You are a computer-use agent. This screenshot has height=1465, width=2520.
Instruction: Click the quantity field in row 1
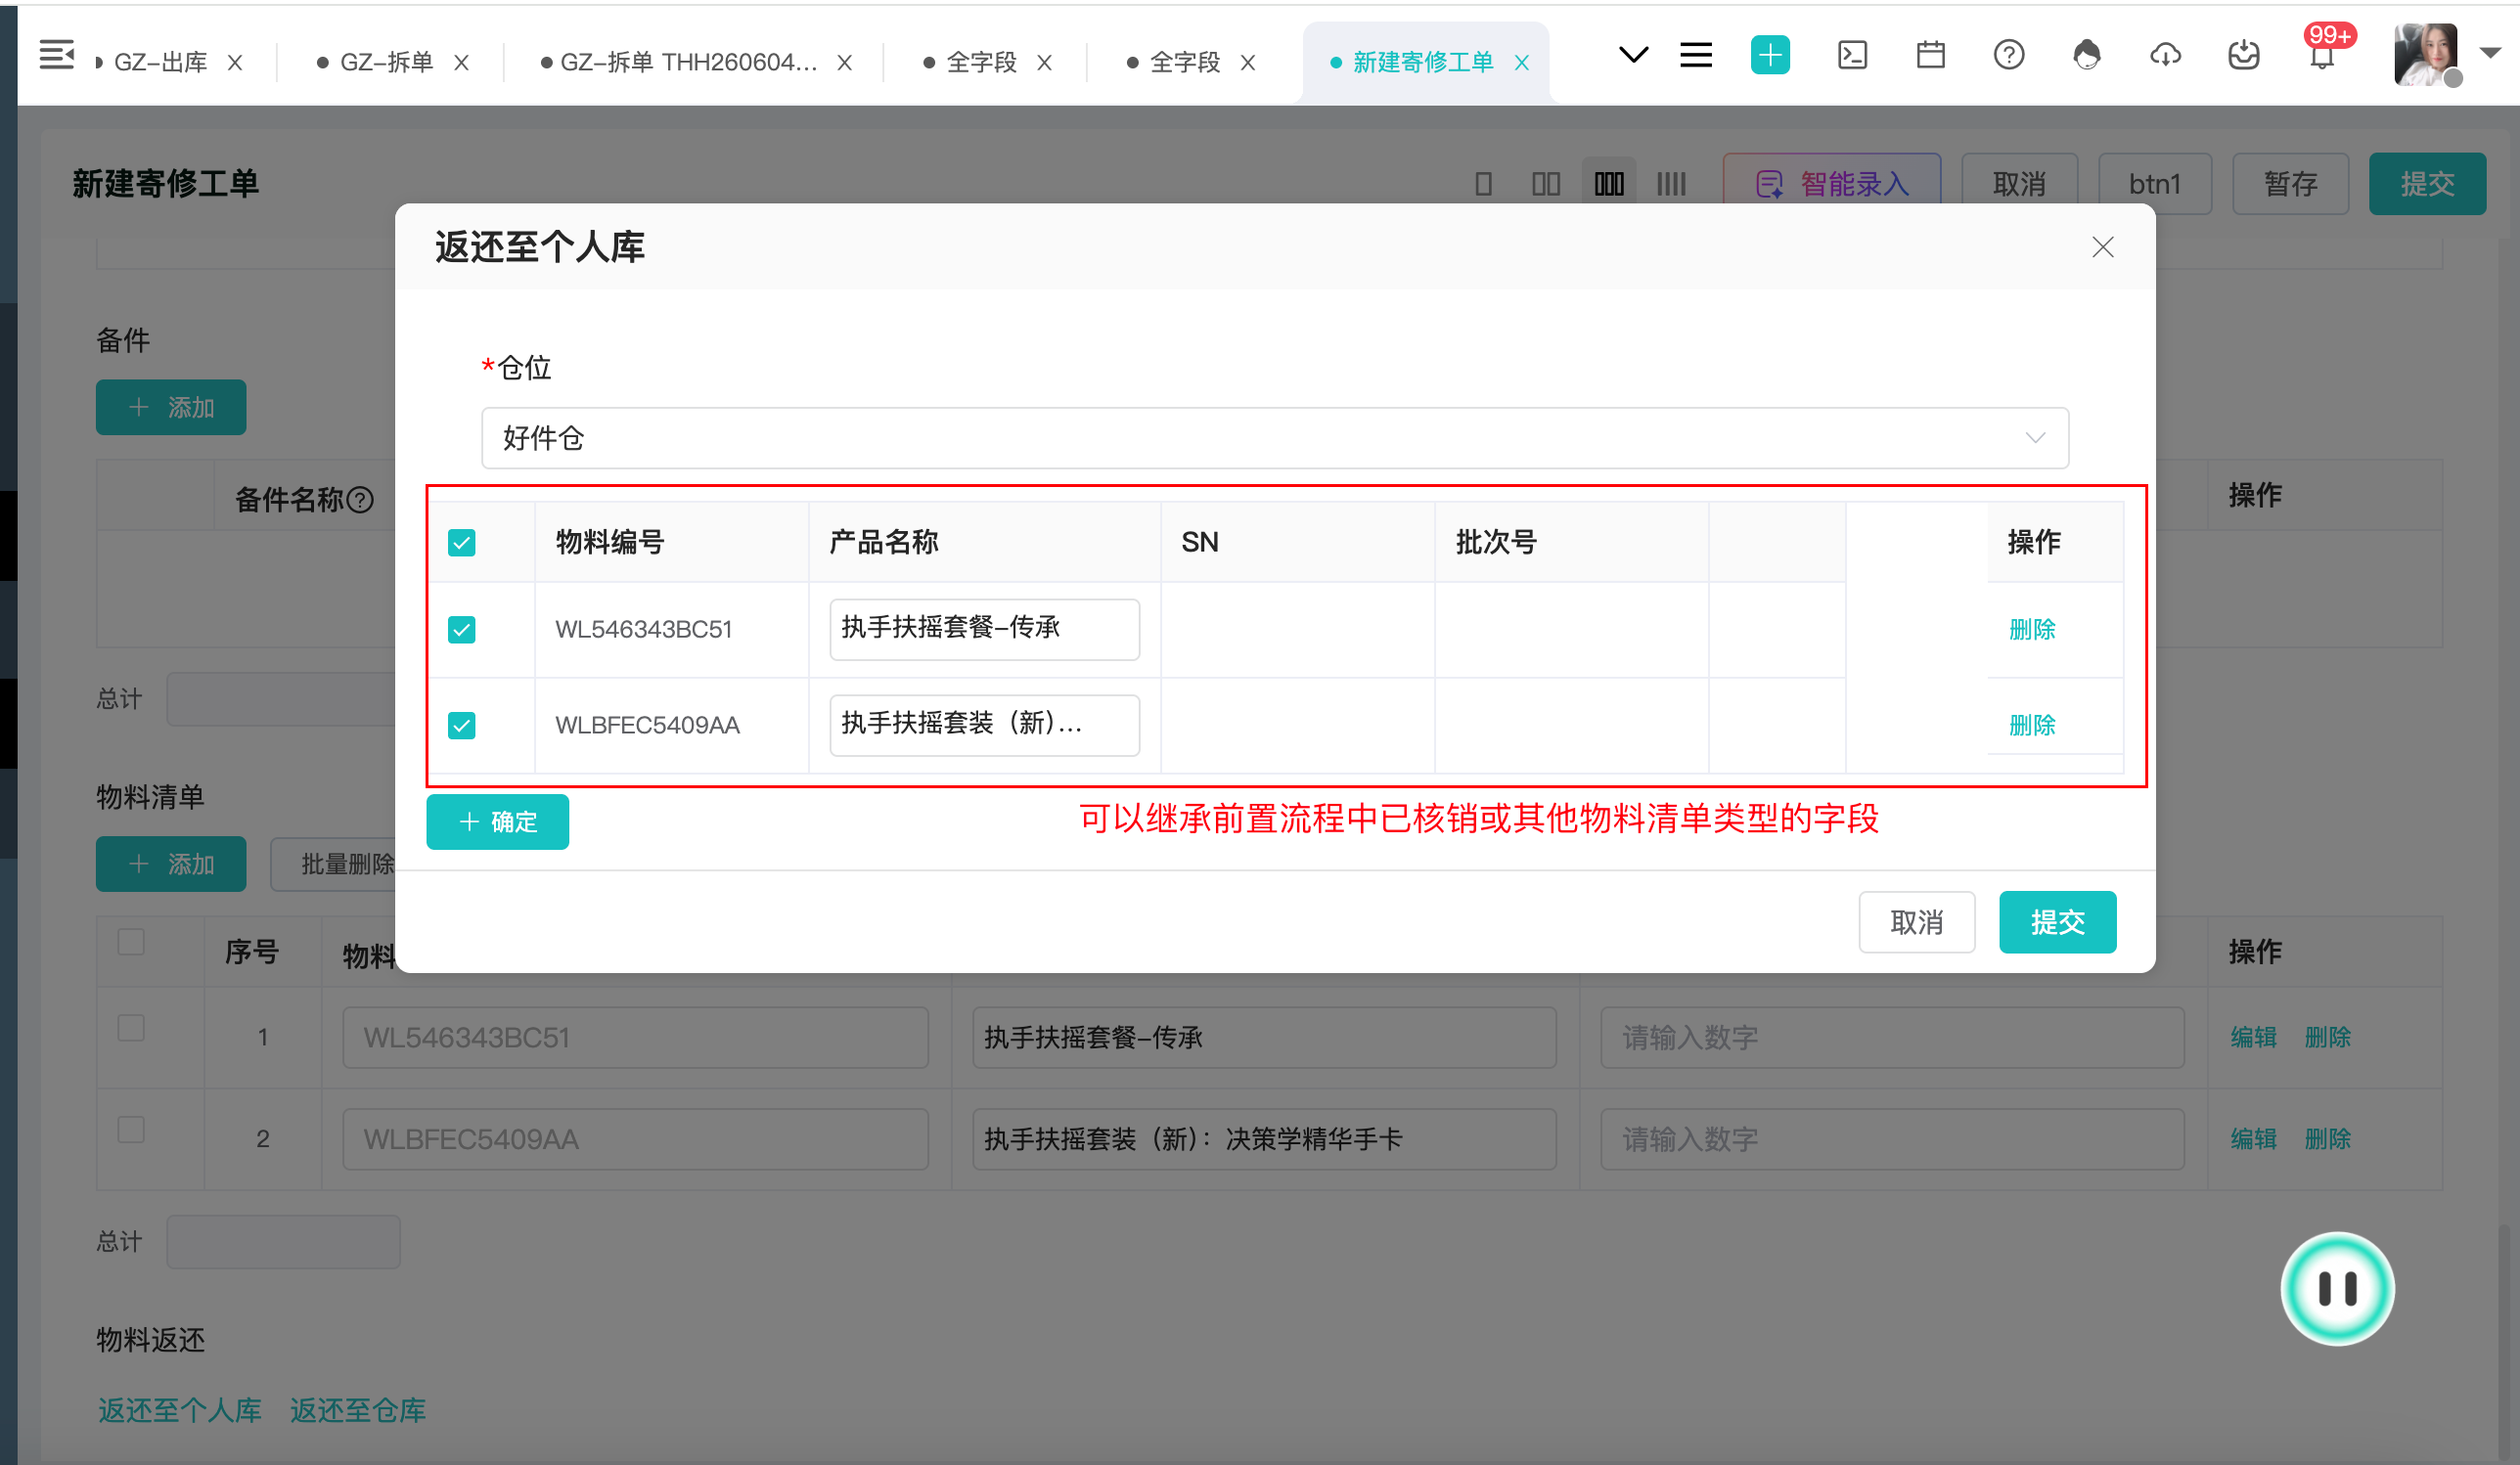click(x=1891, y=1038)
